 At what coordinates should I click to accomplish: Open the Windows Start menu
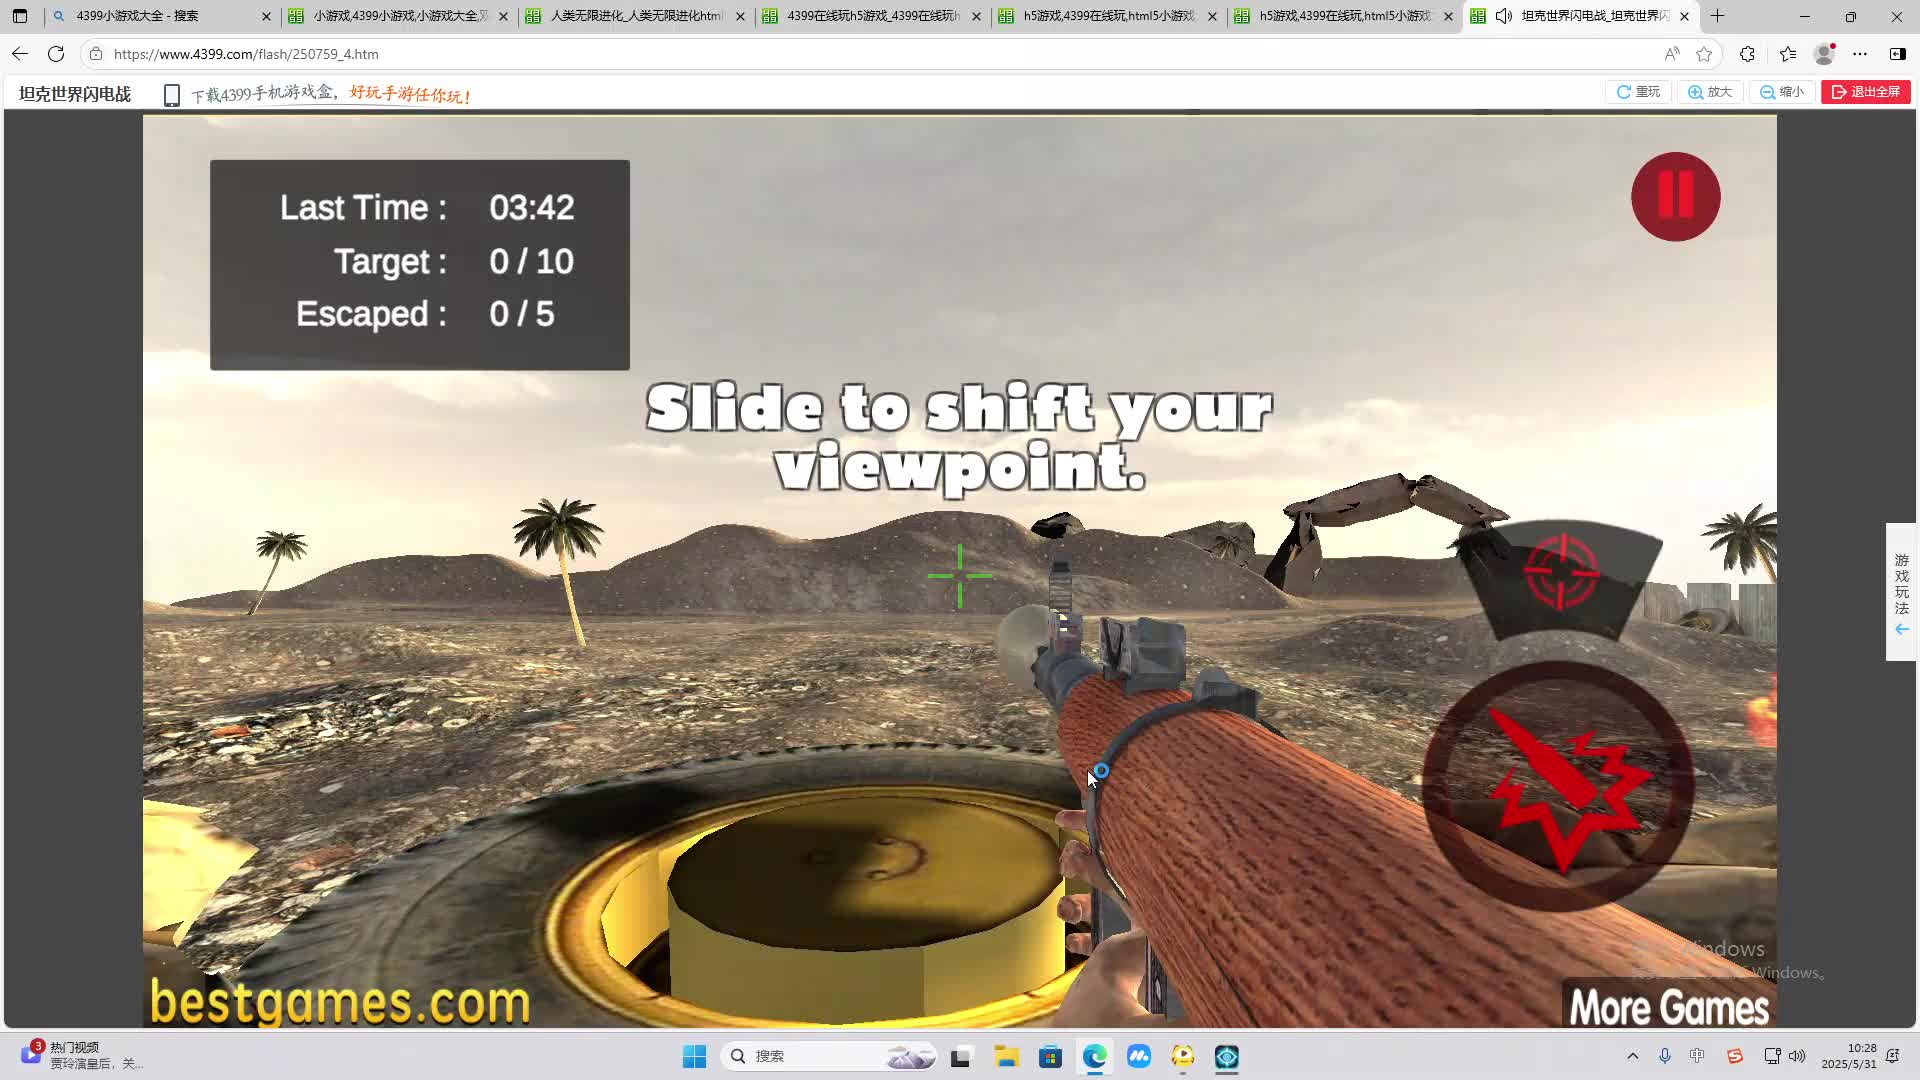[694, 1056]
